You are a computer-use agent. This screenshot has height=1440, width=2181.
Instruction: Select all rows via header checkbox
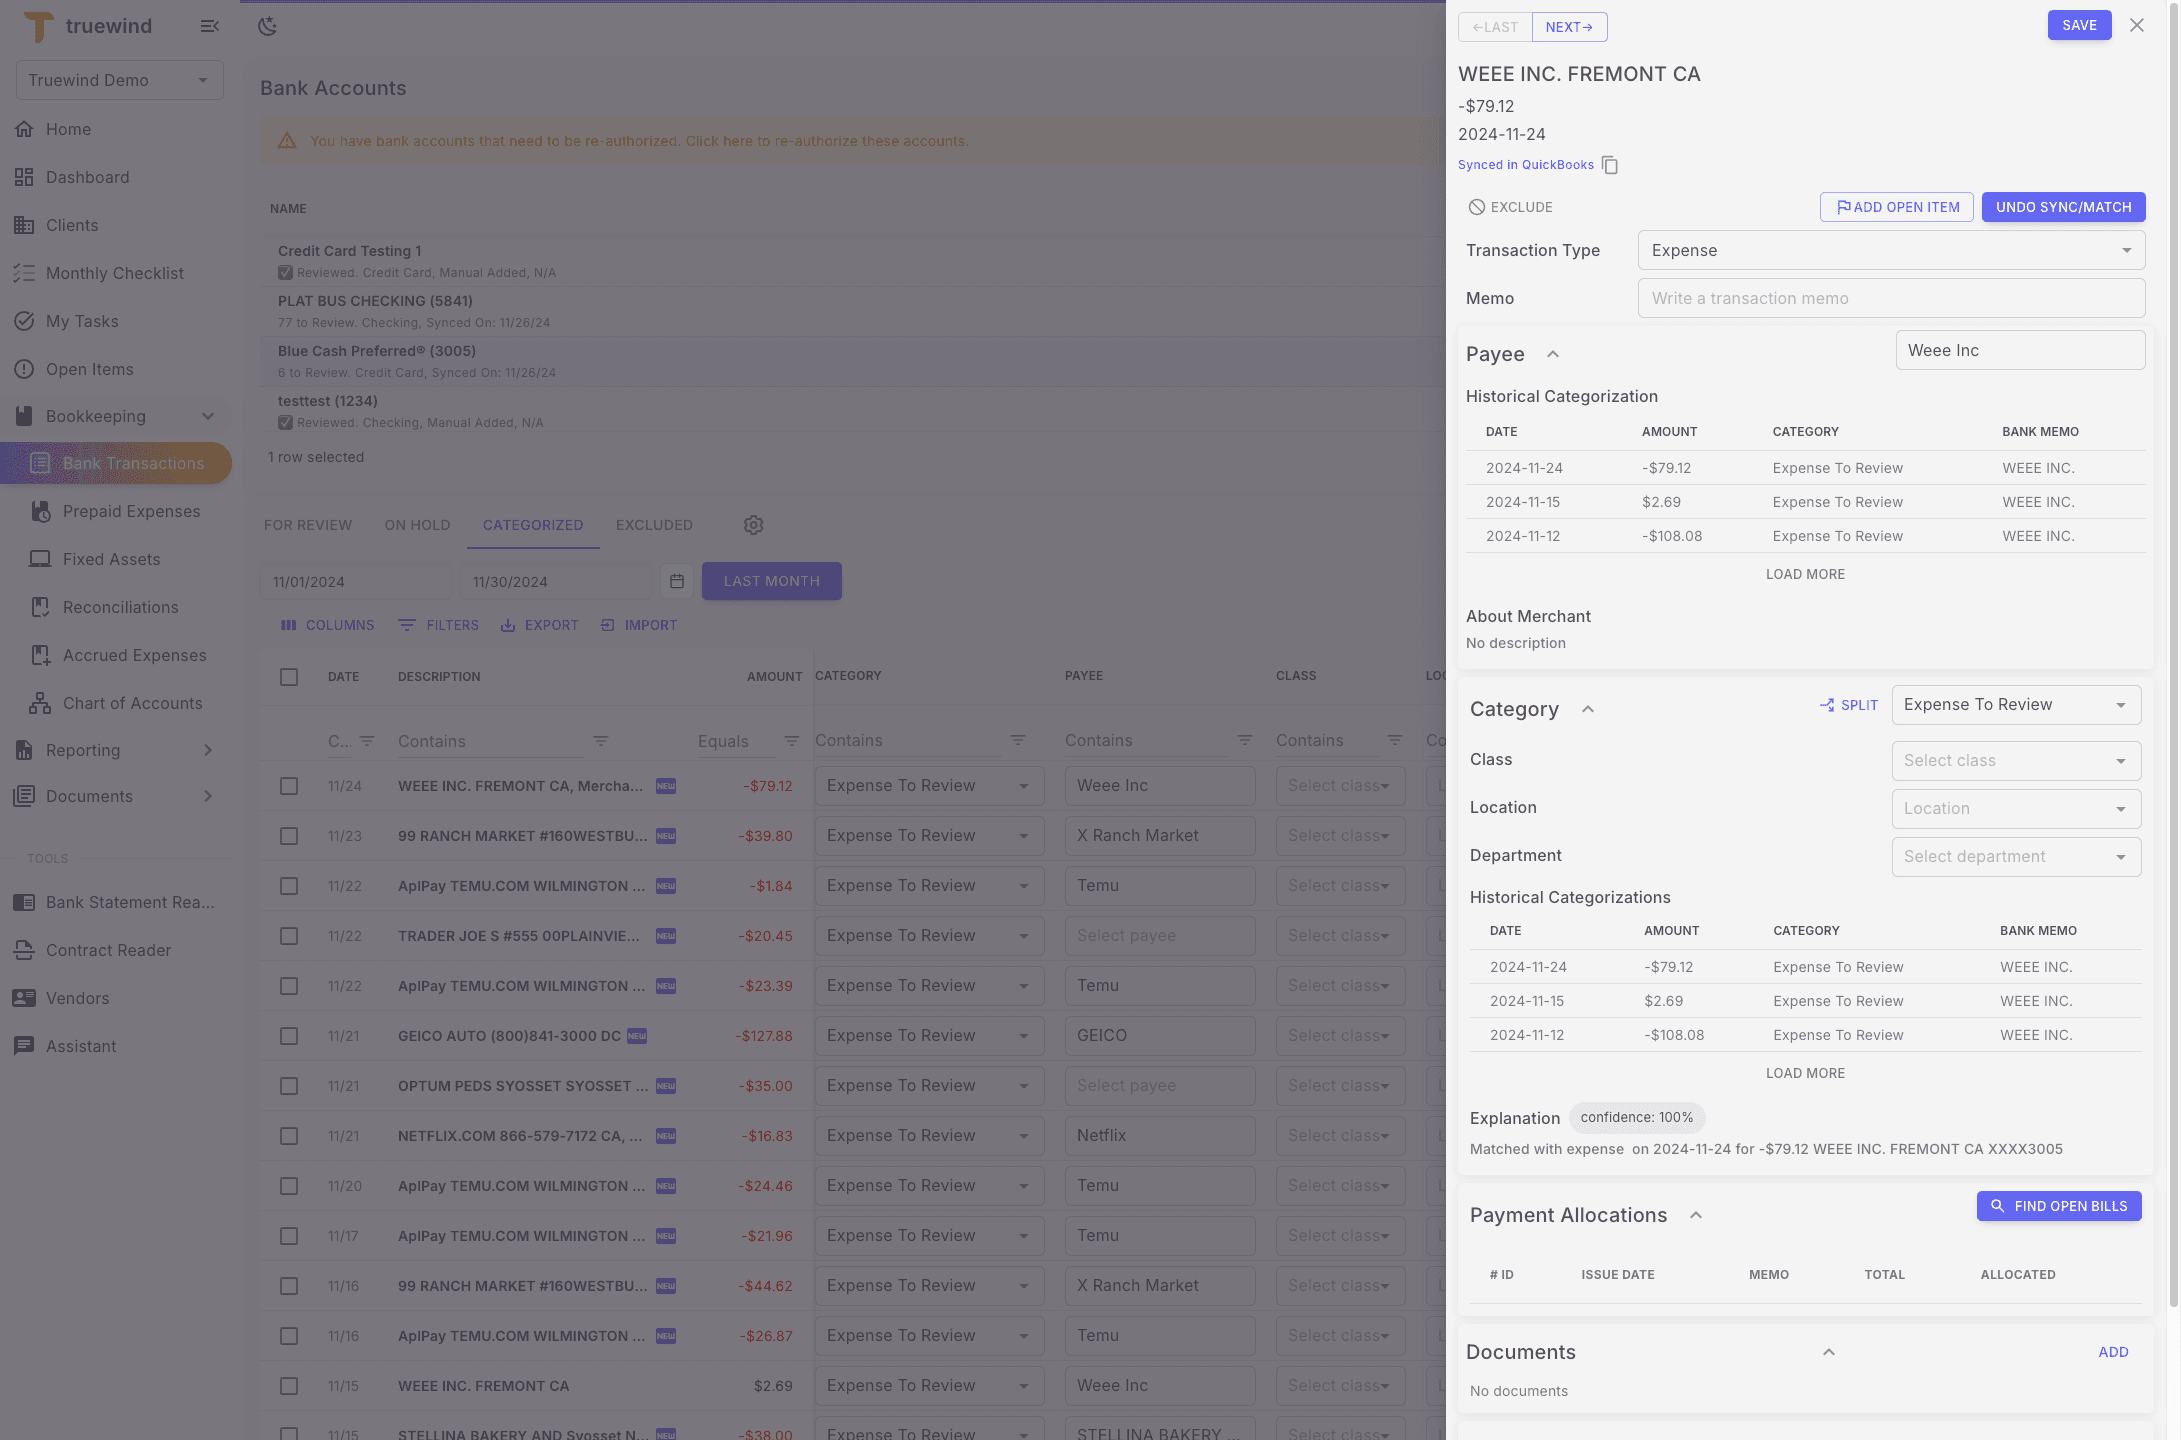289,676
